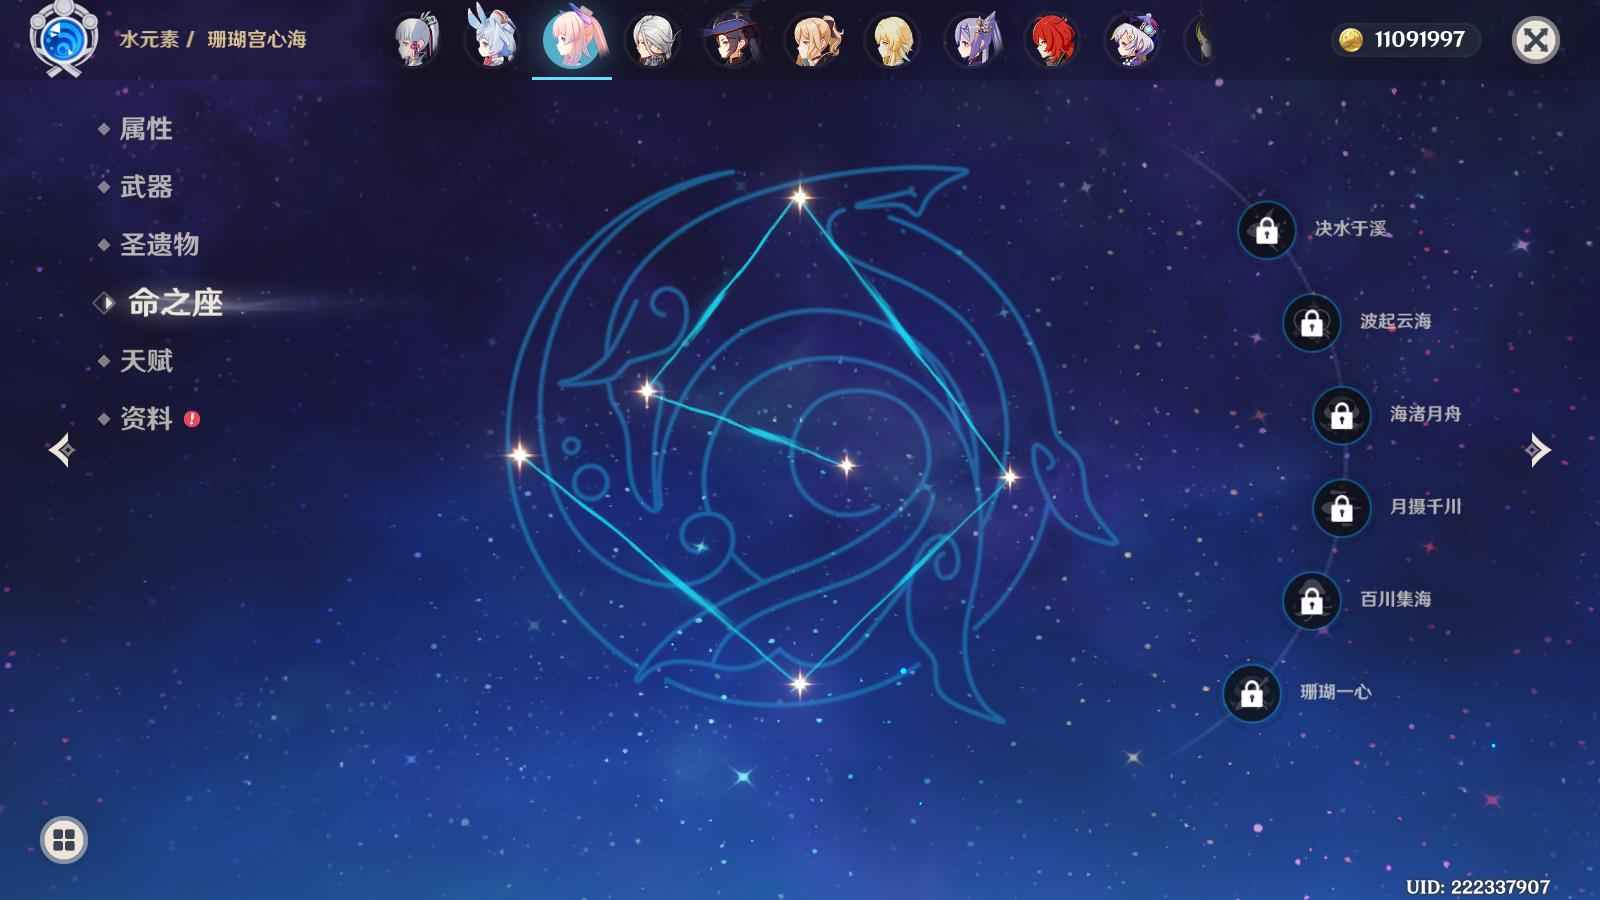This screenshot has height=900, width=1600.
Task: Click the lock icon for 波起云海
Action: 1311,323
